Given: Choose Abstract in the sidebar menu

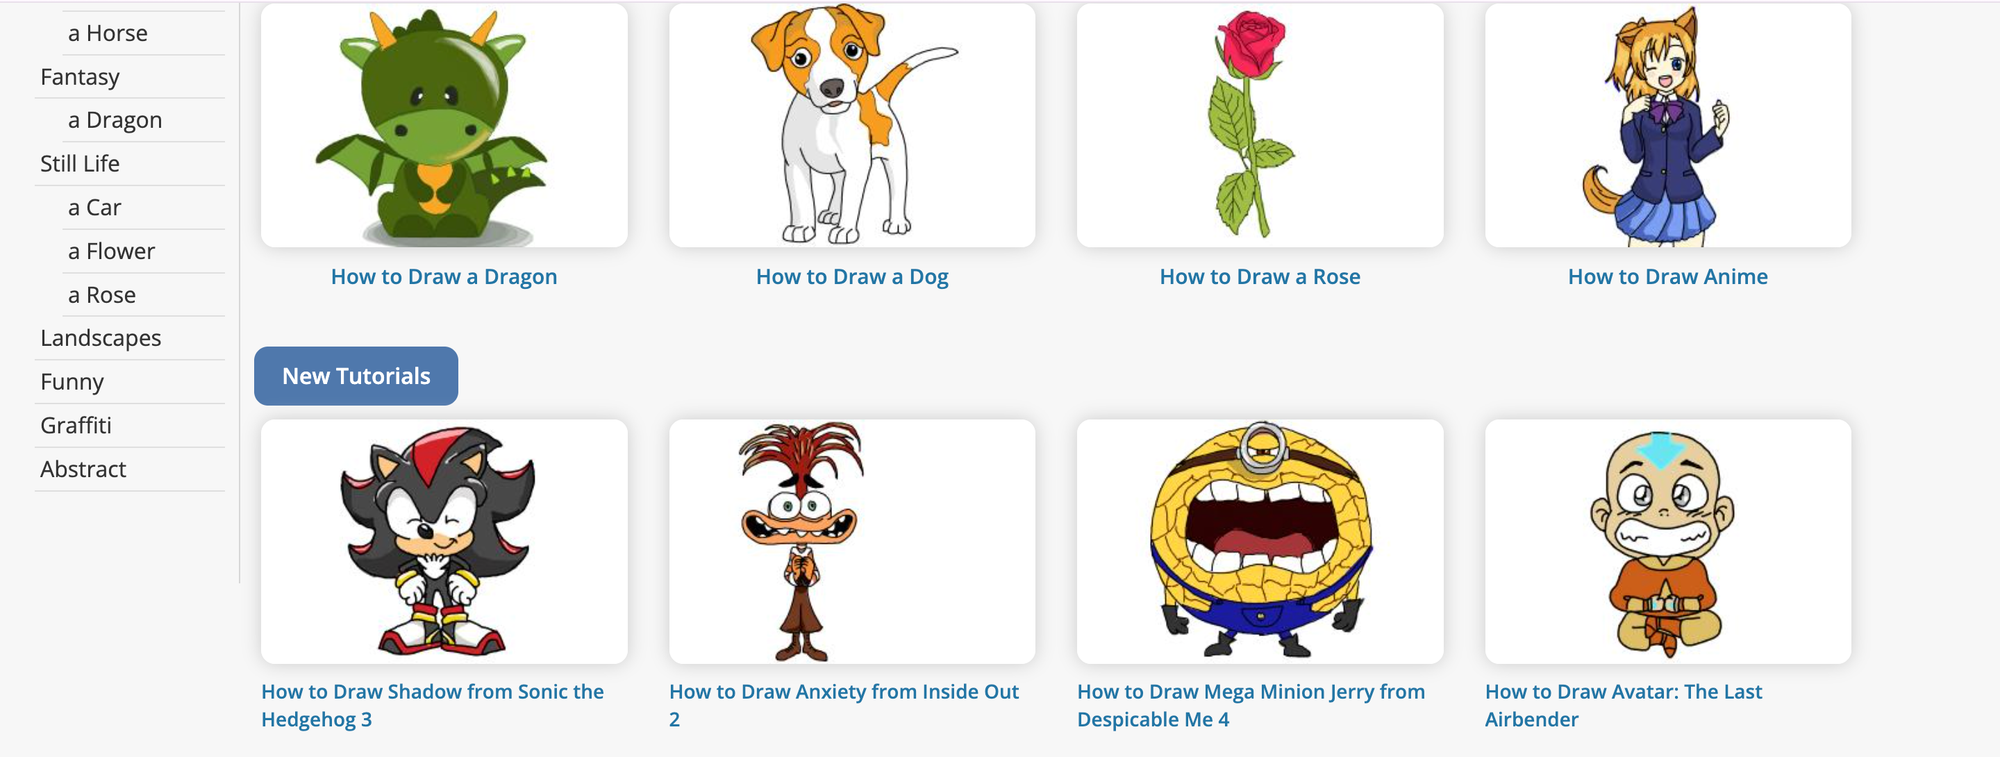Looking at the screenshot, I should click(x=83, y=469).
